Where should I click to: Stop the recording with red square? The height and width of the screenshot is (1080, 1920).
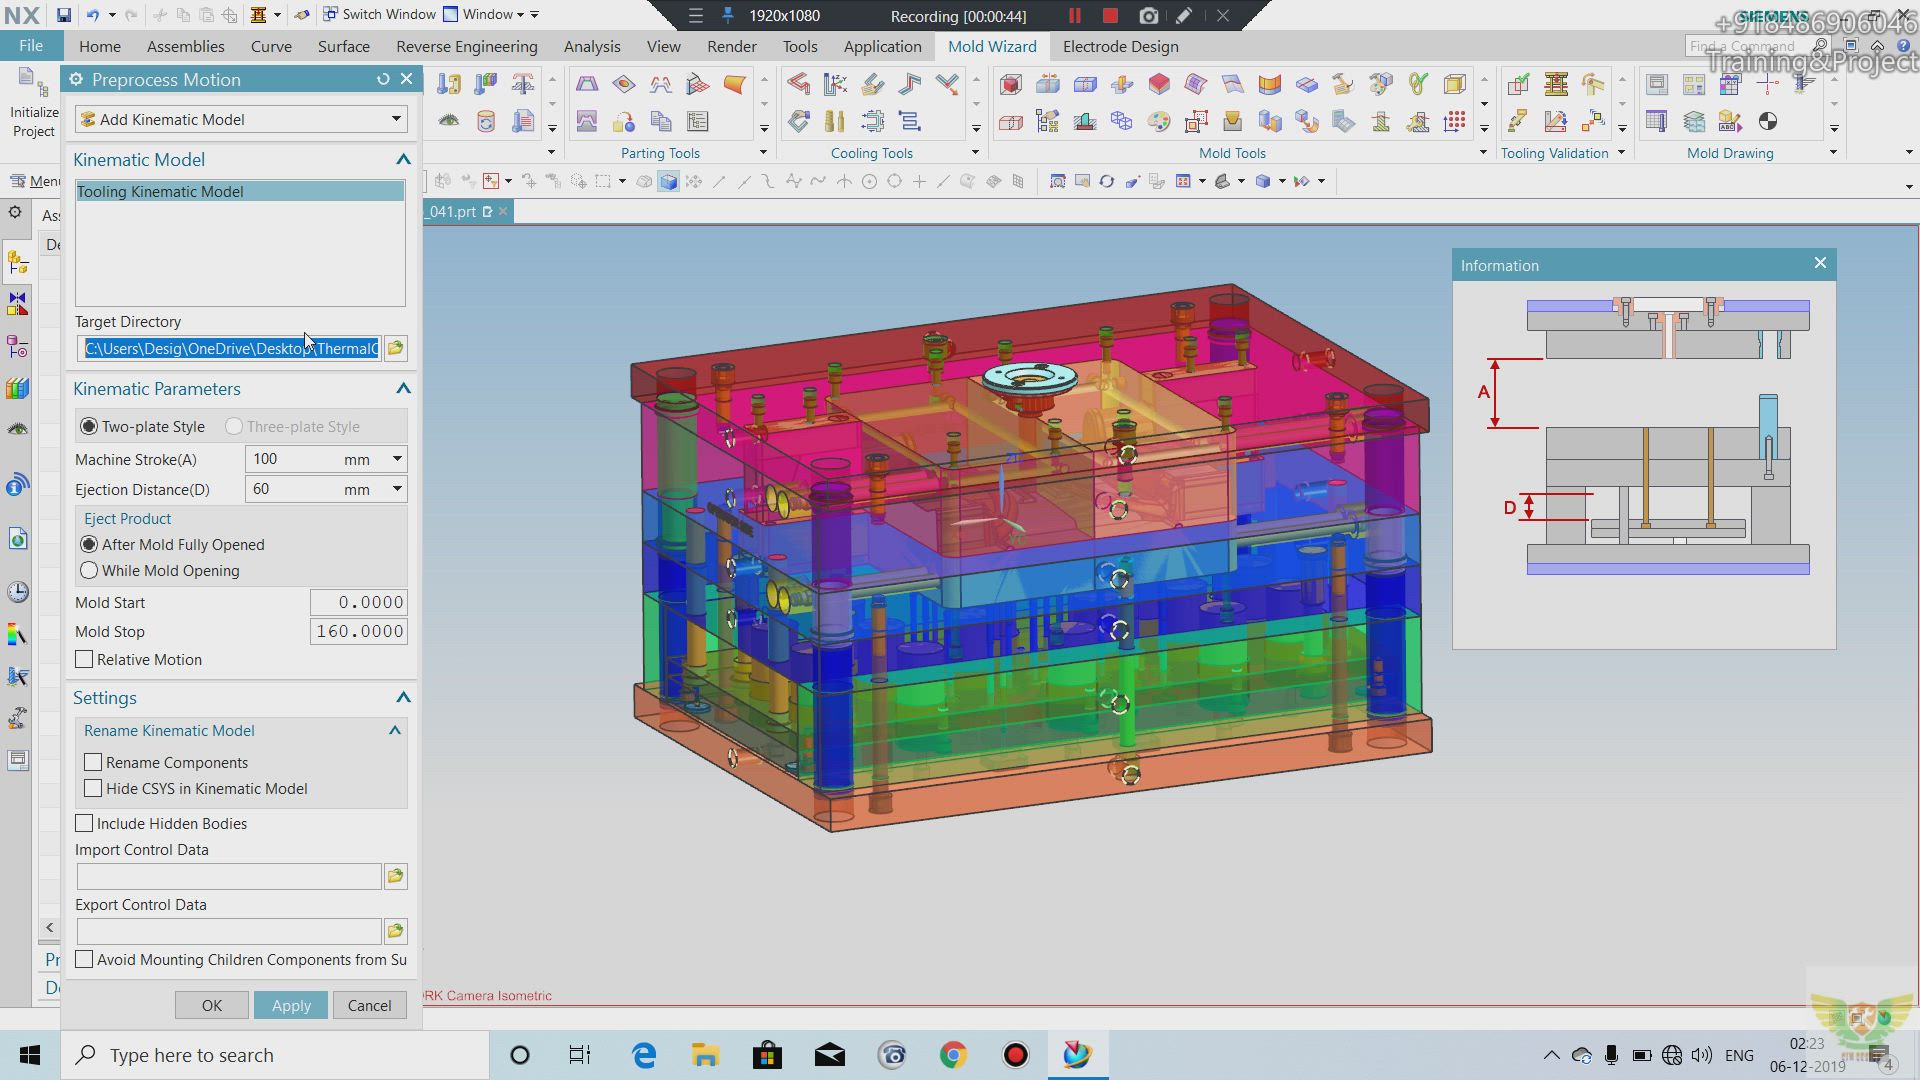(1110, 16)
